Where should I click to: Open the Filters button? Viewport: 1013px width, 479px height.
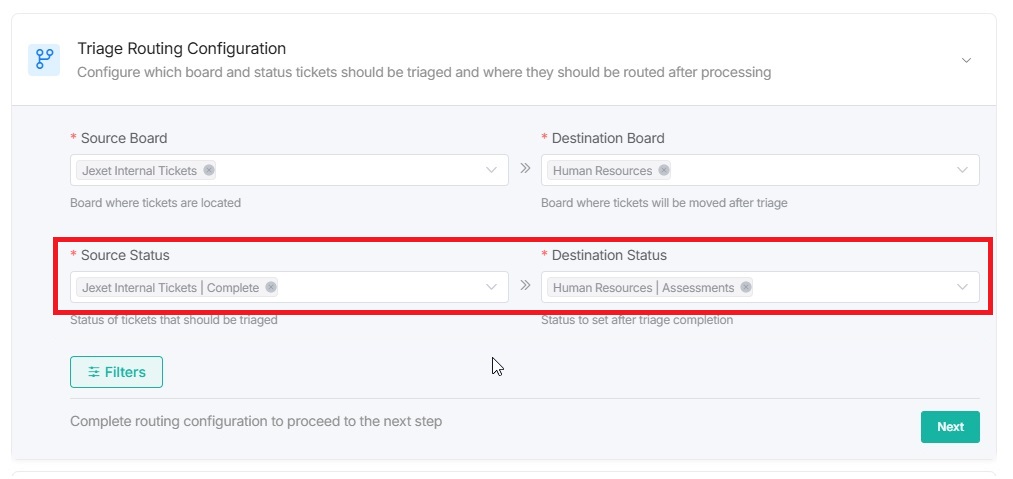pos(116,372)
